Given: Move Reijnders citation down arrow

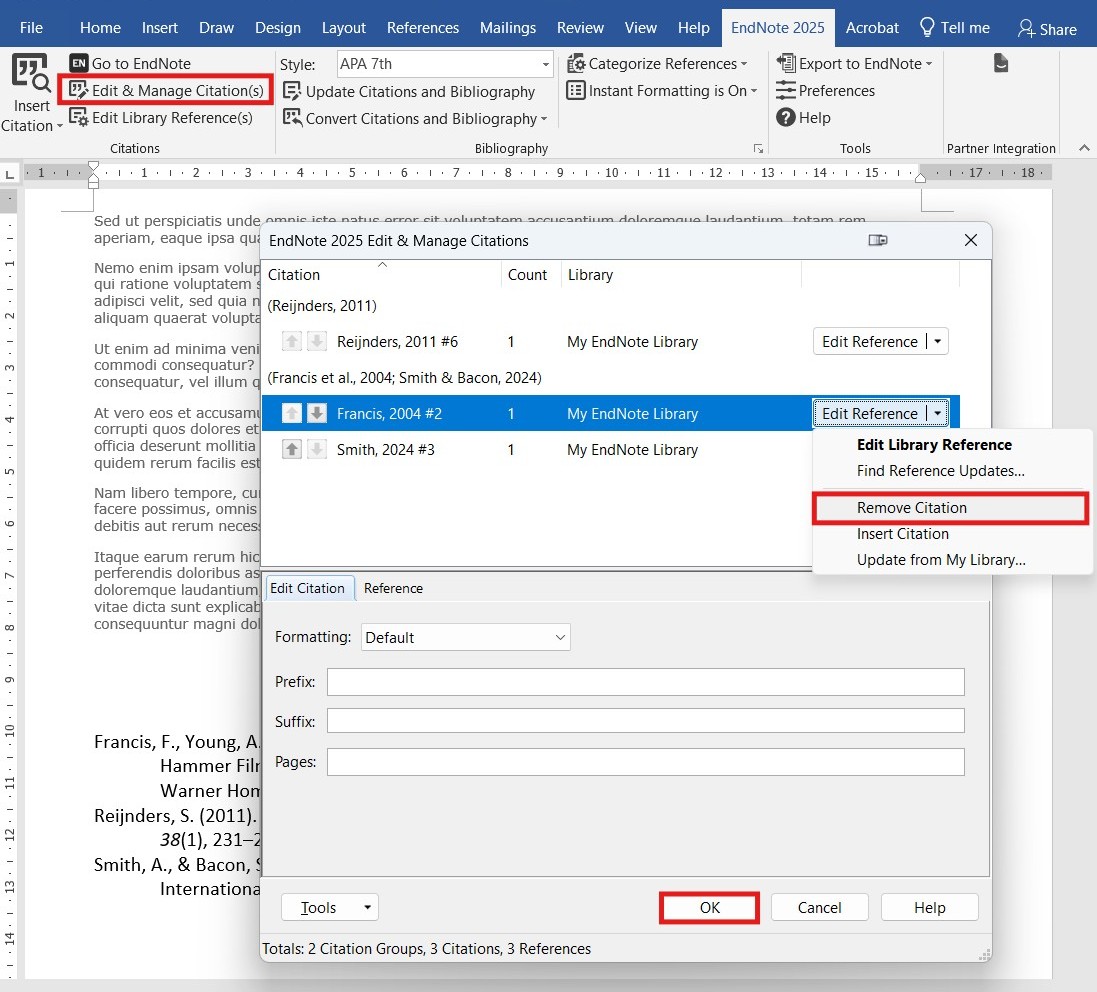Looking at the screenshot, I should tap(317, 341).
